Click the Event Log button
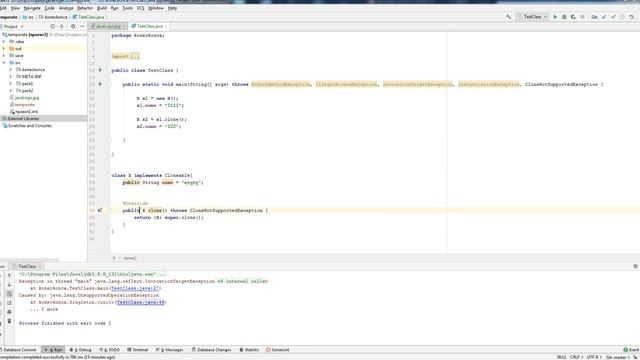Screen dimensions: 640x360 tap(631, 350)
